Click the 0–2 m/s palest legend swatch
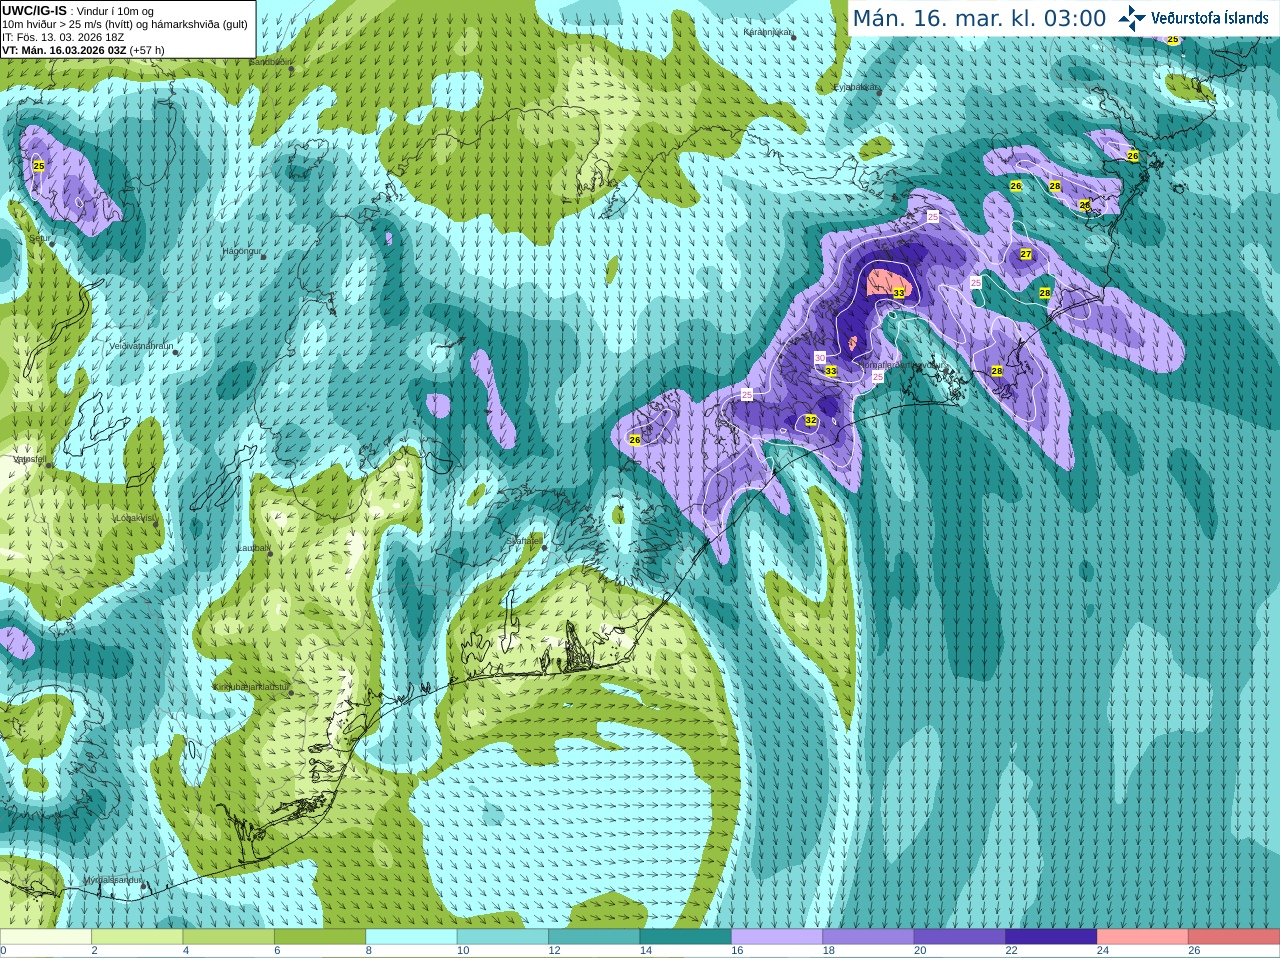This screenshot has height=958, width=1280. pyautogui.click(x=46, y=937)
